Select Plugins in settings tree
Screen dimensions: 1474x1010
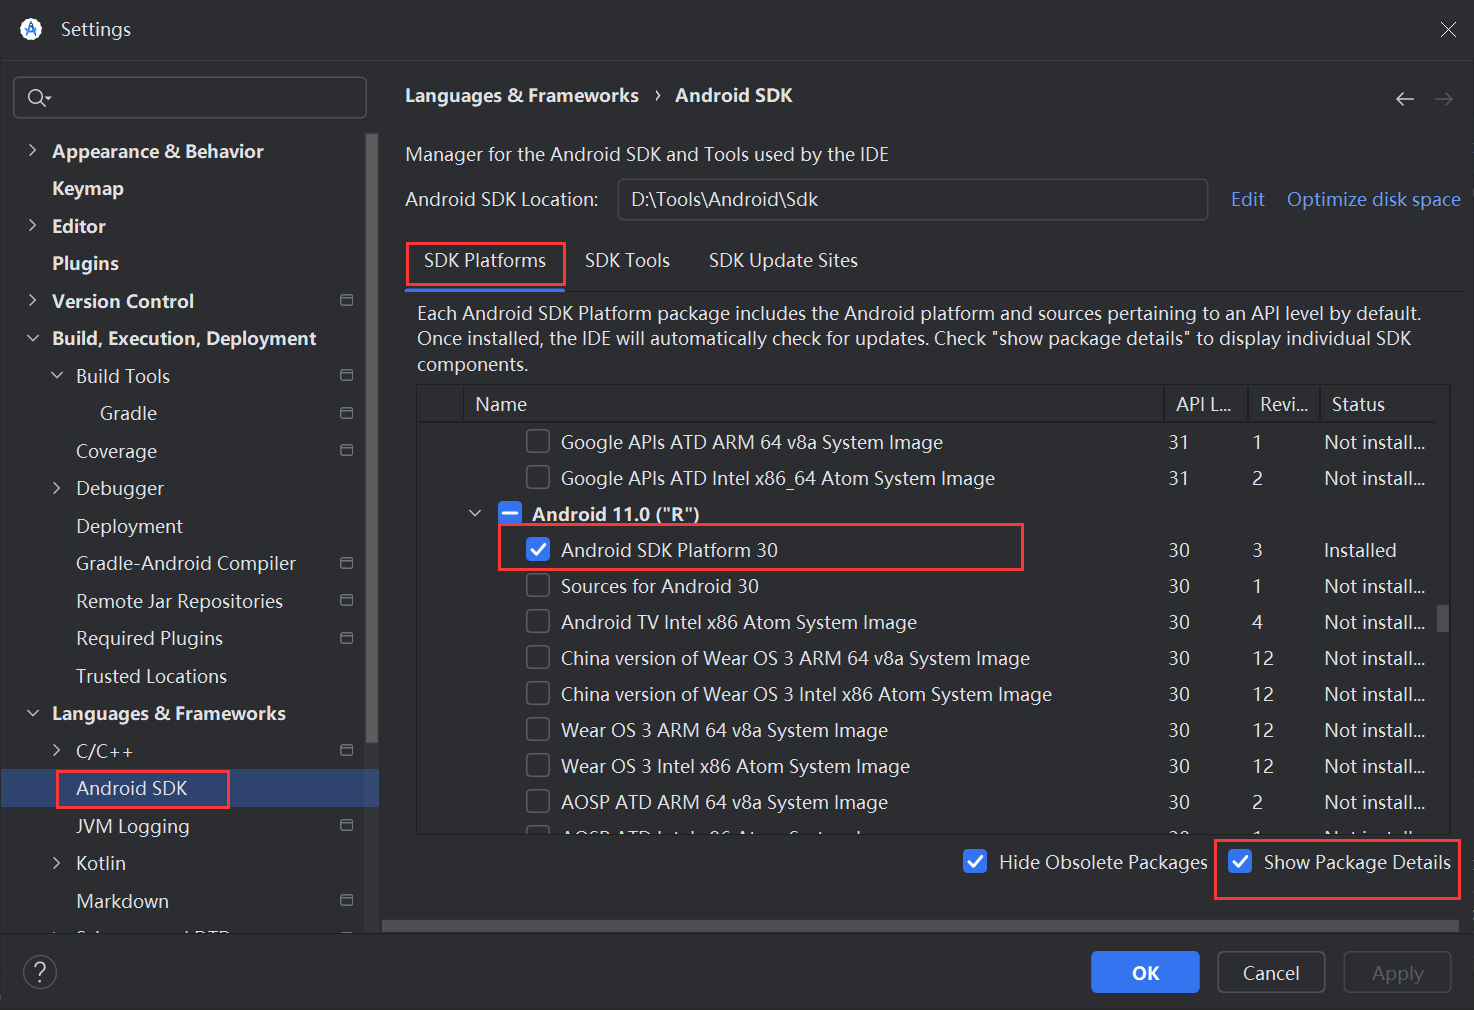click(85, 263)
